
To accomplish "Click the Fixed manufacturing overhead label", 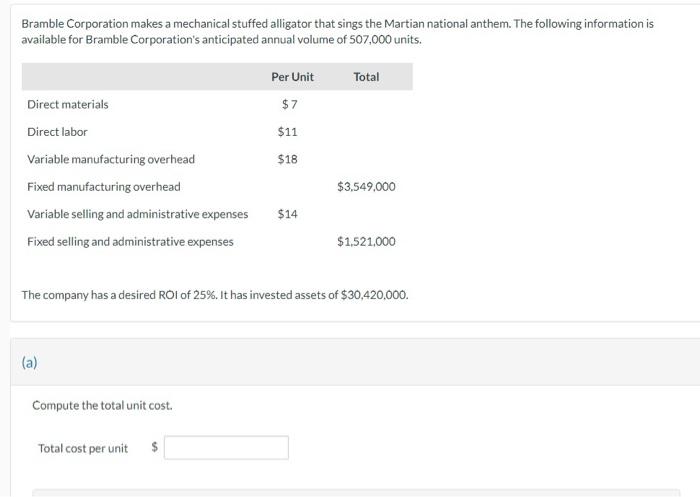I will (x=104, y=187).
